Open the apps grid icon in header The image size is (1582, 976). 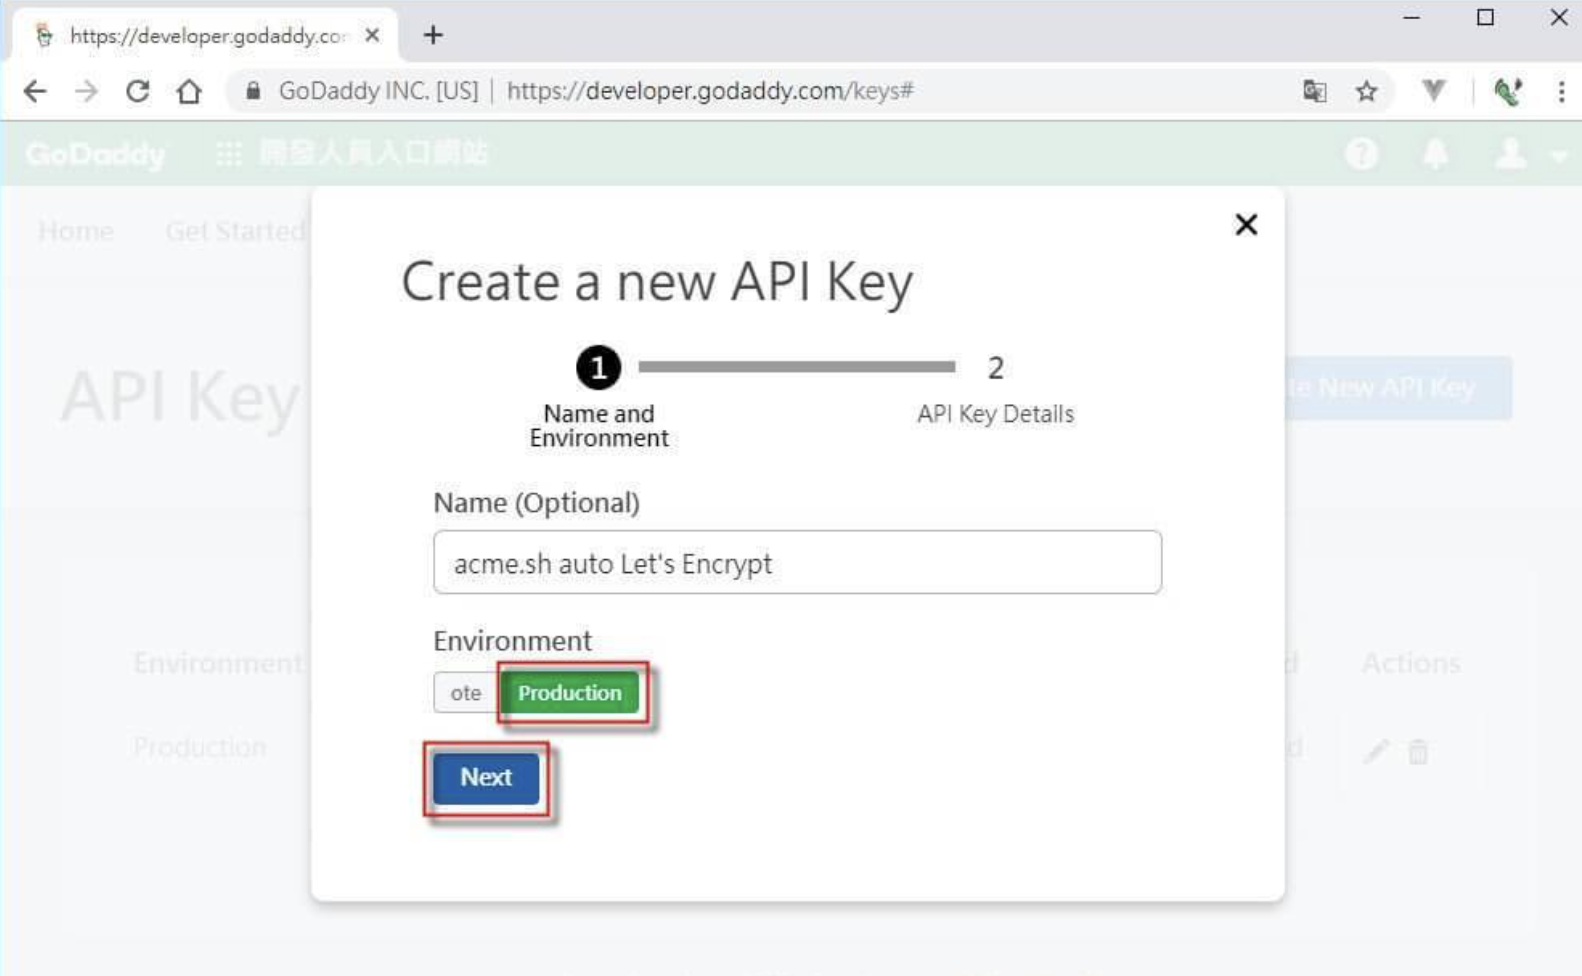point(229,154)
